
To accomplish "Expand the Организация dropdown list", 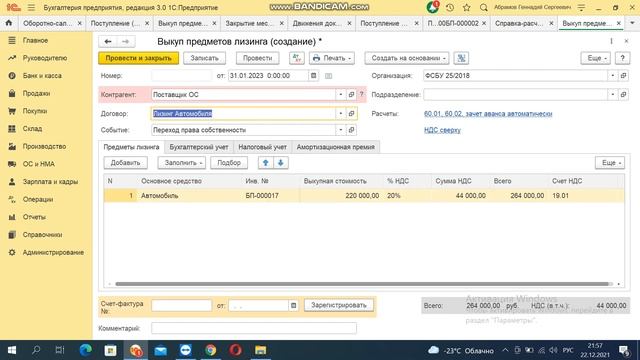I will point(613,76).
